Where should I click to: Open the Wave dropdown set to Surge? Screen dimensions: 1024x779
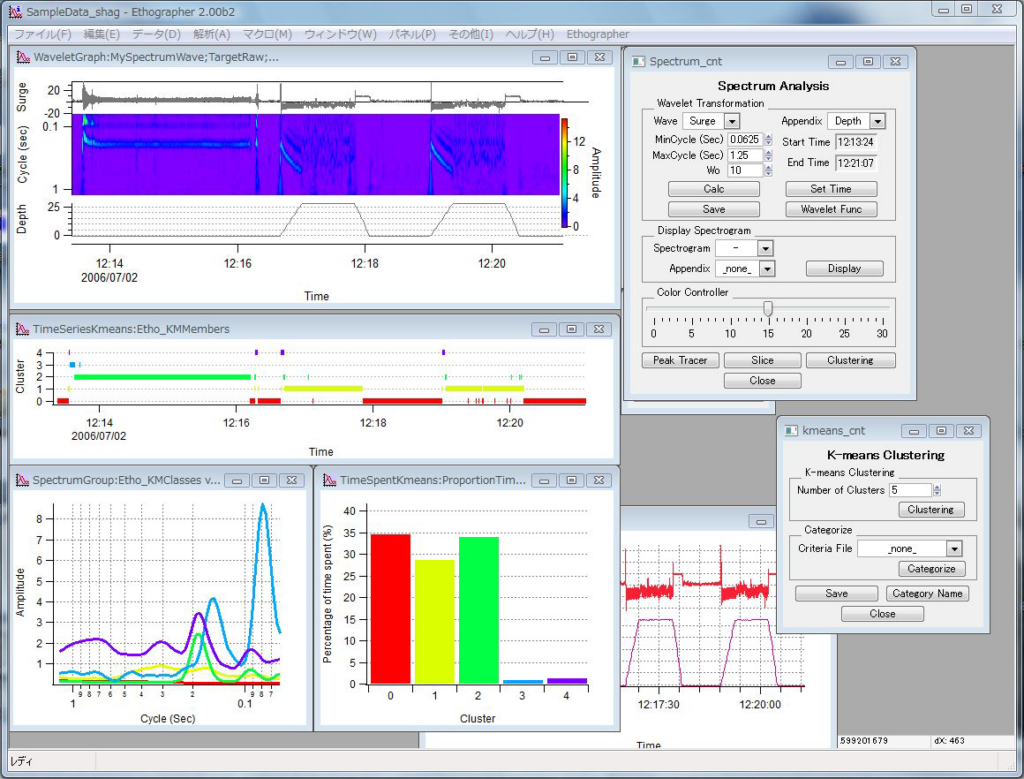tap(732, 121)
